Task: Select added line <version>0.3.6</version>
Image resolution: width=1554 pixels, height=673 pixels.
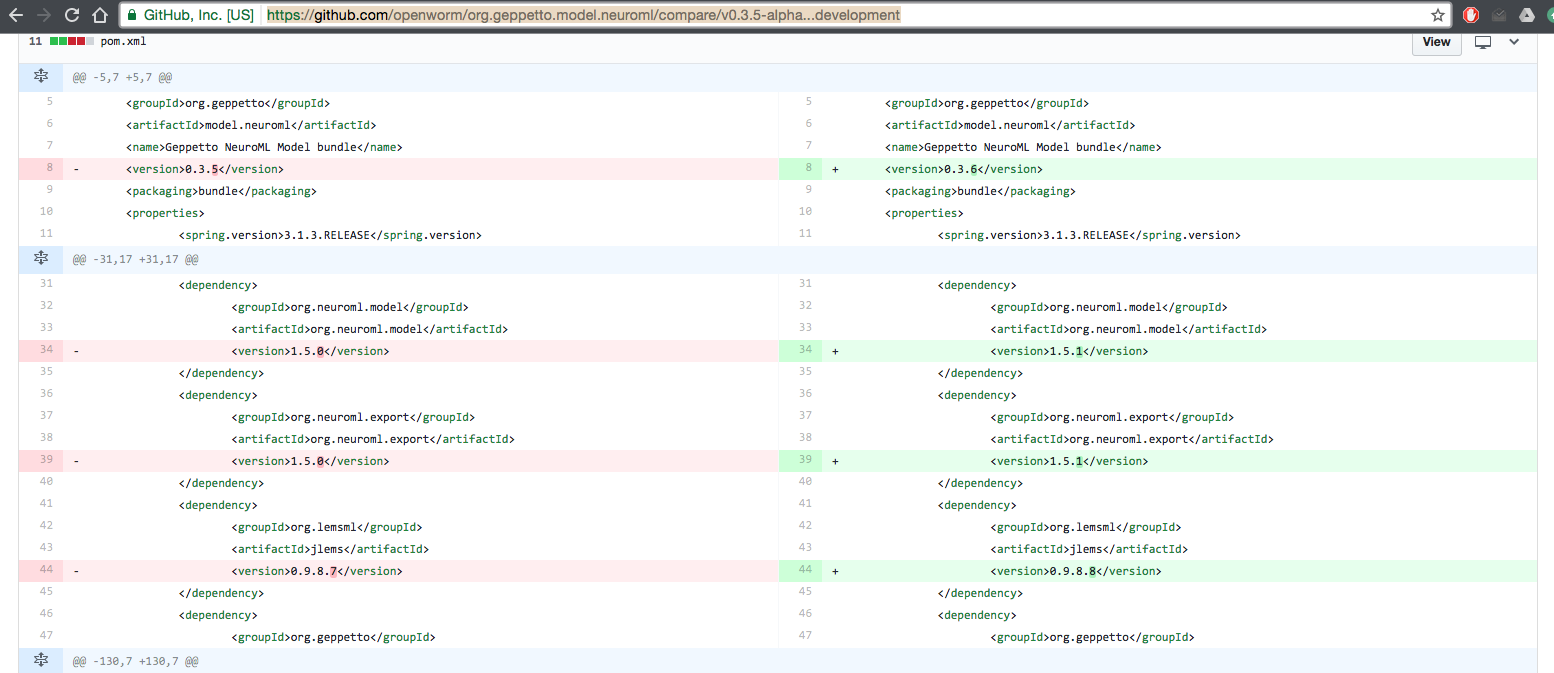Action: pyautogui.click(x=963, y=169)
